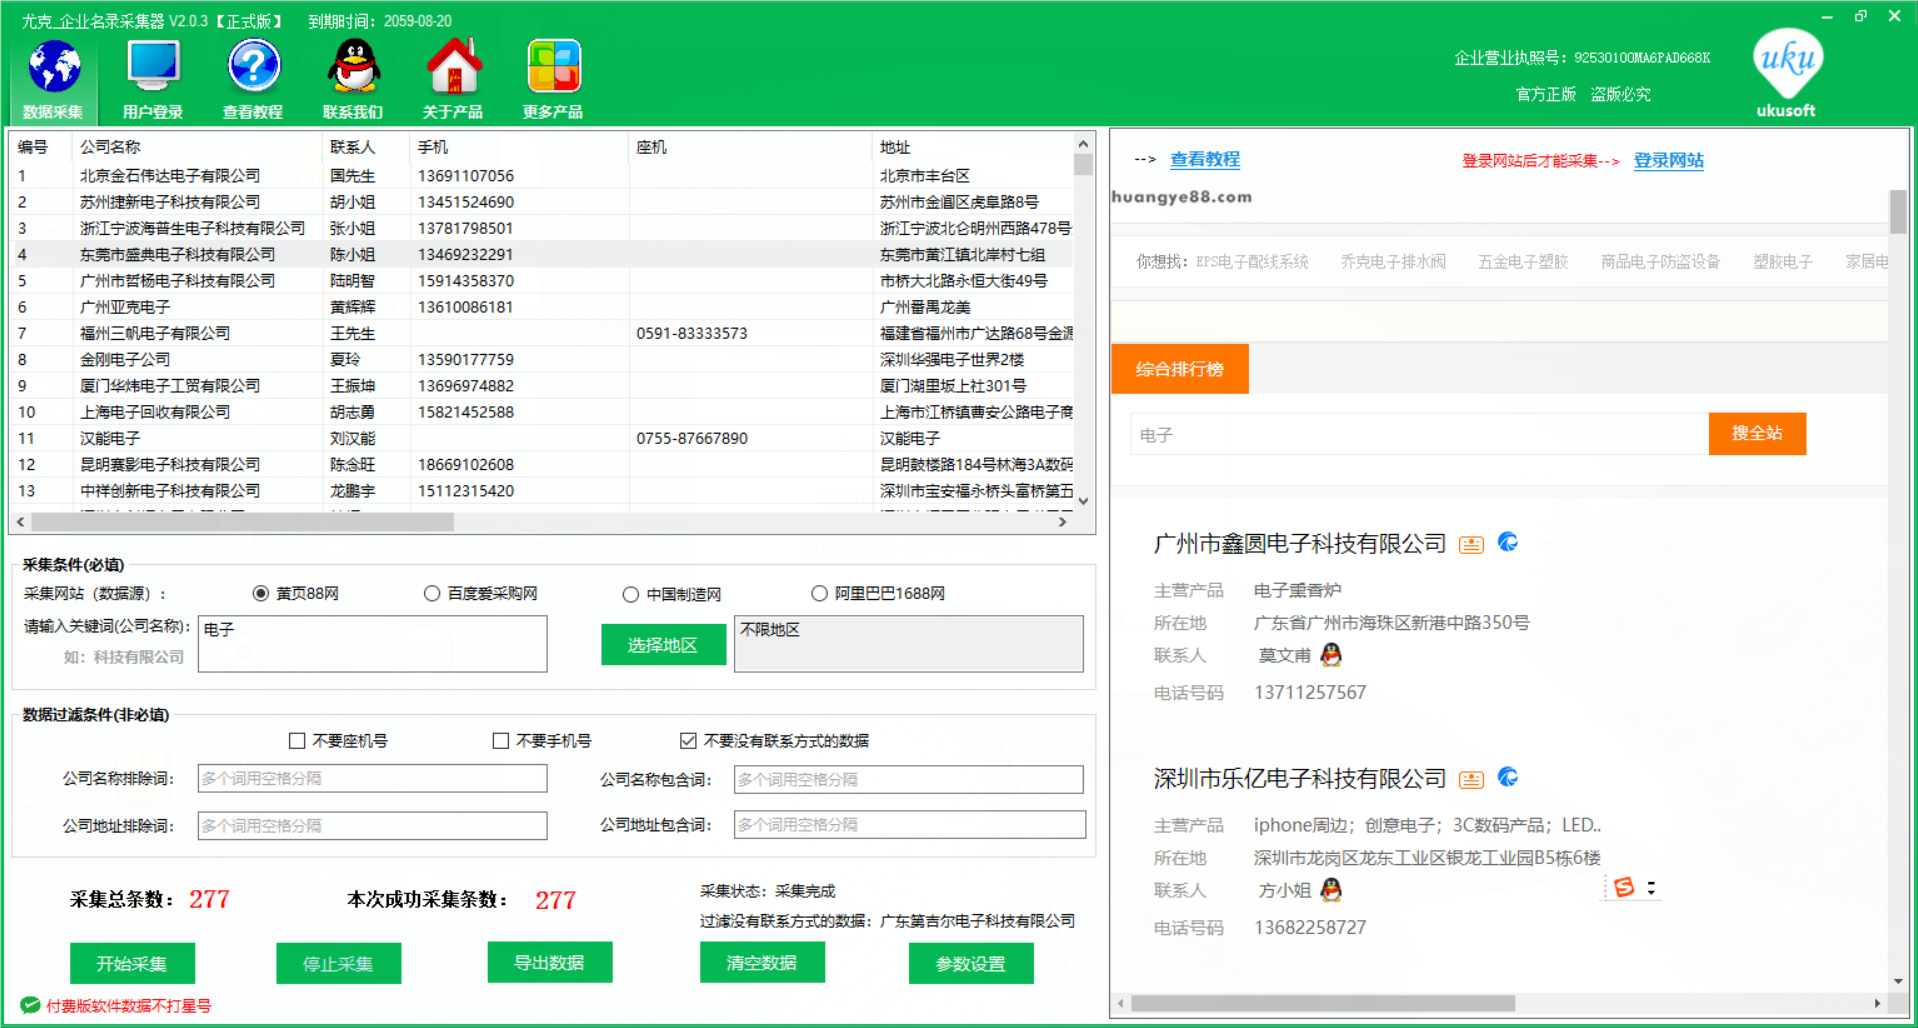1918x1028 pixels.
Task: Open the 查看教程 link in browser panel
Action: click(x=1205, y=159)
